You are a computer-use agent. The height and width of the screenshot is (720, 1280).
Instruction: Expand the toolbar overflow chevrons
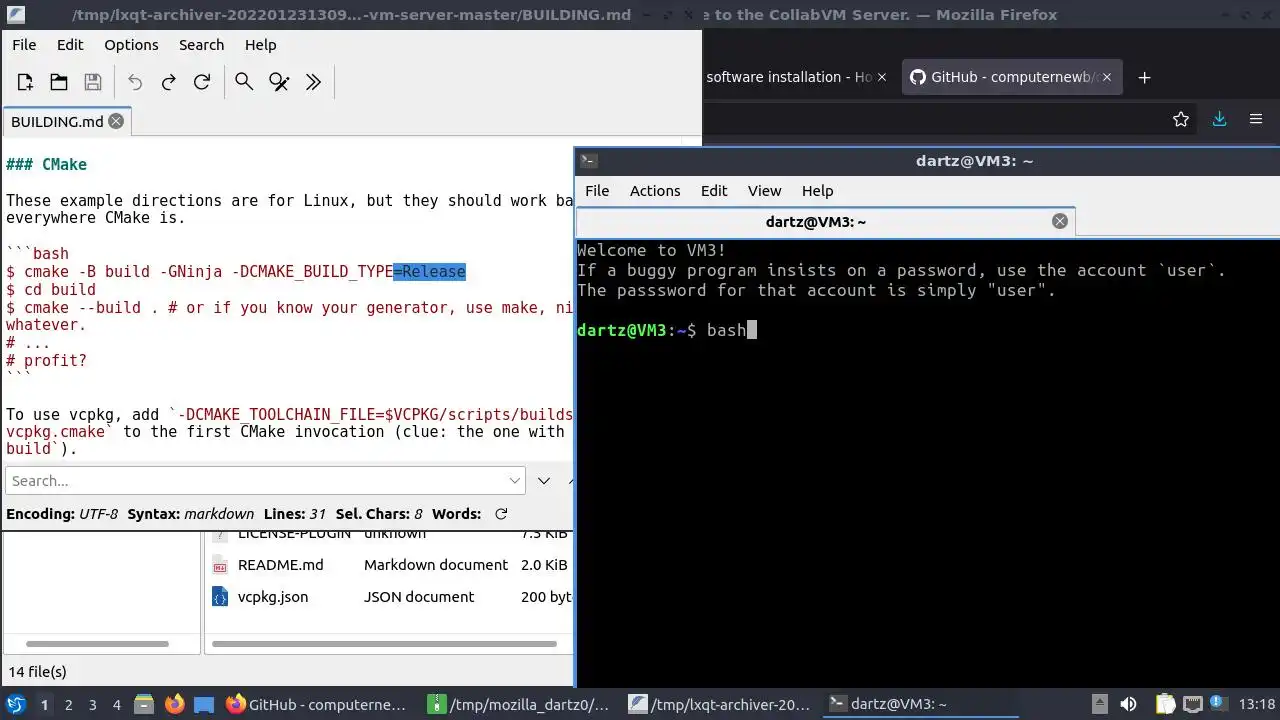click(313, 82)
